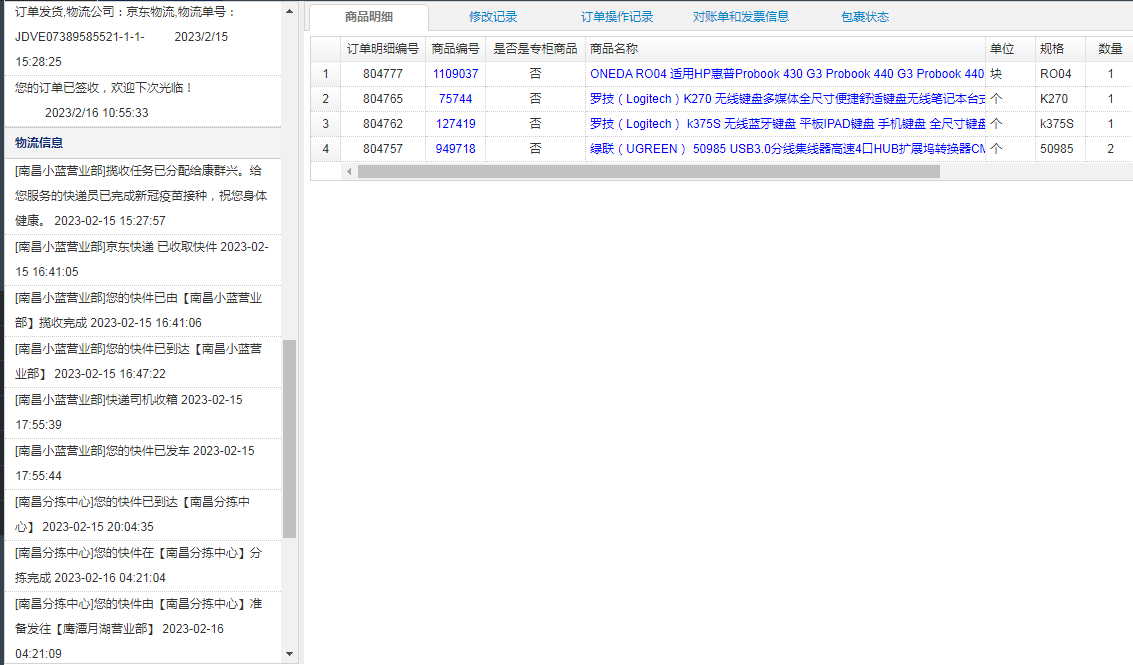This screenshot has width=1133, height=665.
Task: Click the down arrow of the logistics panel scrollbar
Action: click(290, 654)
